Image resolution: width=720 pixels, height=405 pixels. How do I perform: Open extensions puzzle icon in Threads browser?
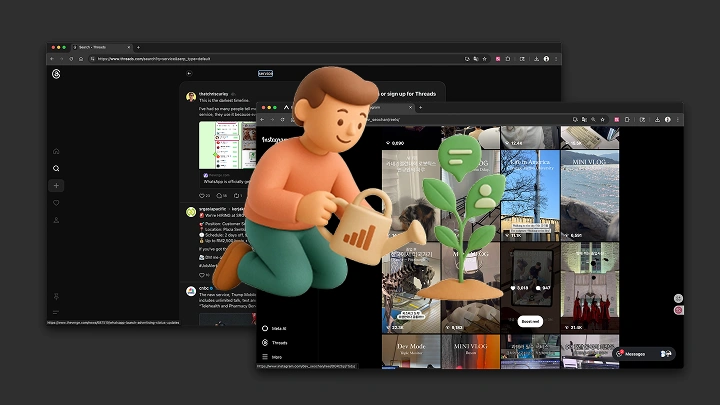pos(508,59)
